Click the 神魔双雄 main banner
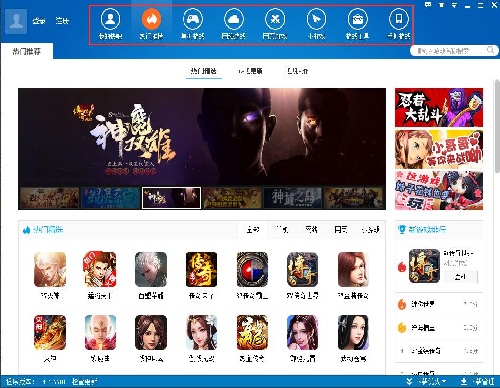500x388 pixels. tap(202, 137)
